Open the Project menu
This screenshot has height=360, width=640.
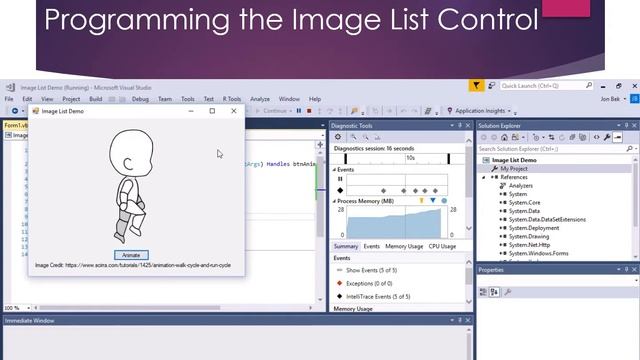pos(71,99)
